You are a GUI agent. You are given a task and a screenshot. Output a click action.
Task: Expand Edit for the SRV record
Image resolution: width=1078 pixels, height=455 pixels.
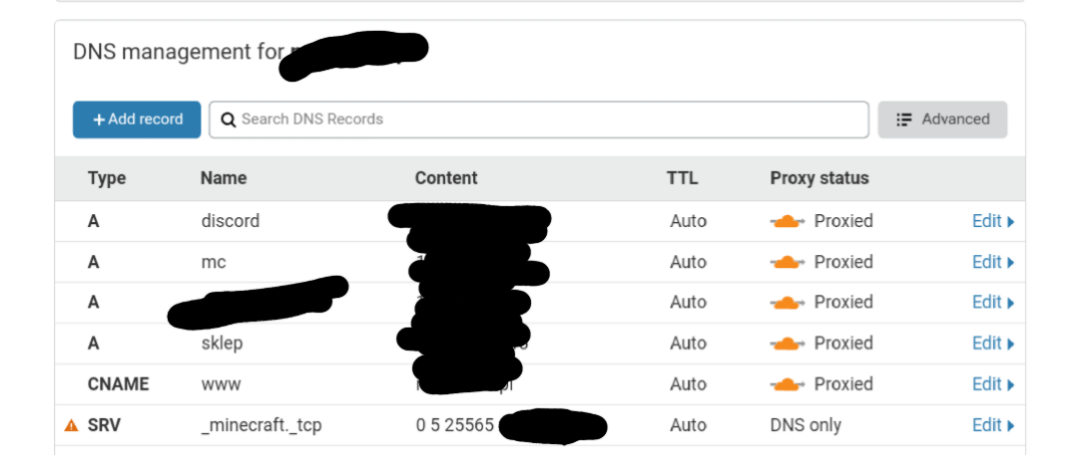click(x=993, y=425)
